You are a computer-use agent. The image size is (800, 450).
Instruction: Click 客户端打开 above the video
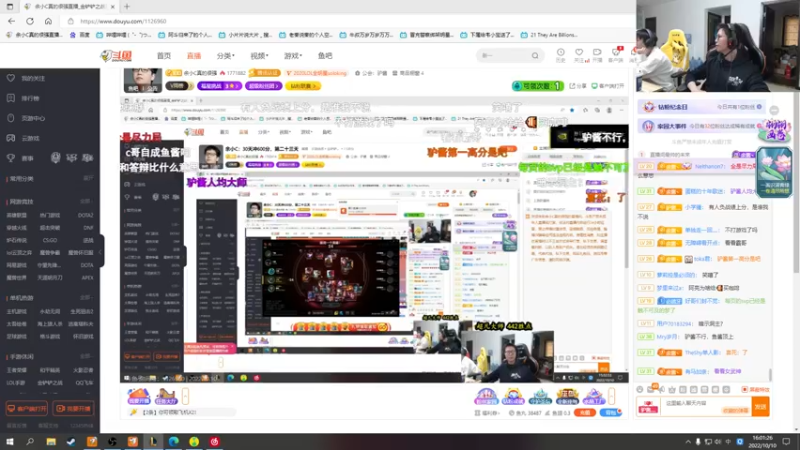(x=608, y=86)
